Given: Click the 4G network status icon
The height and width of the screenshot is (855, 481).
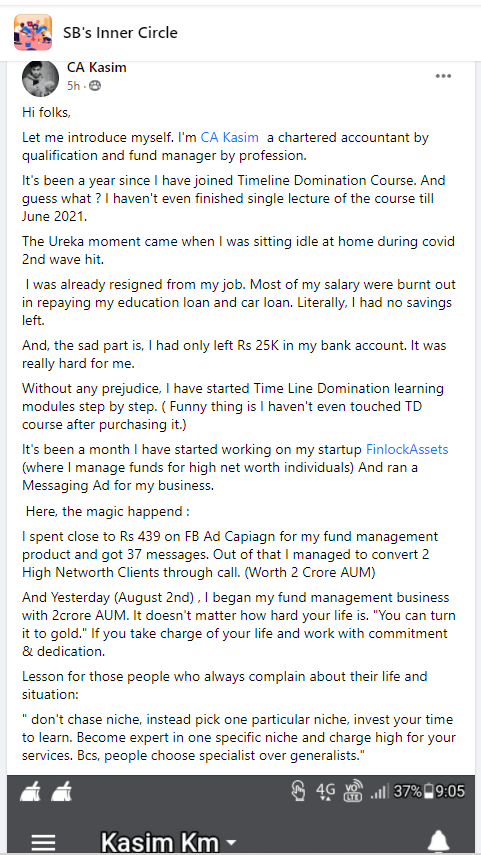Looking at the screenshot, I should tap(326, 791).
